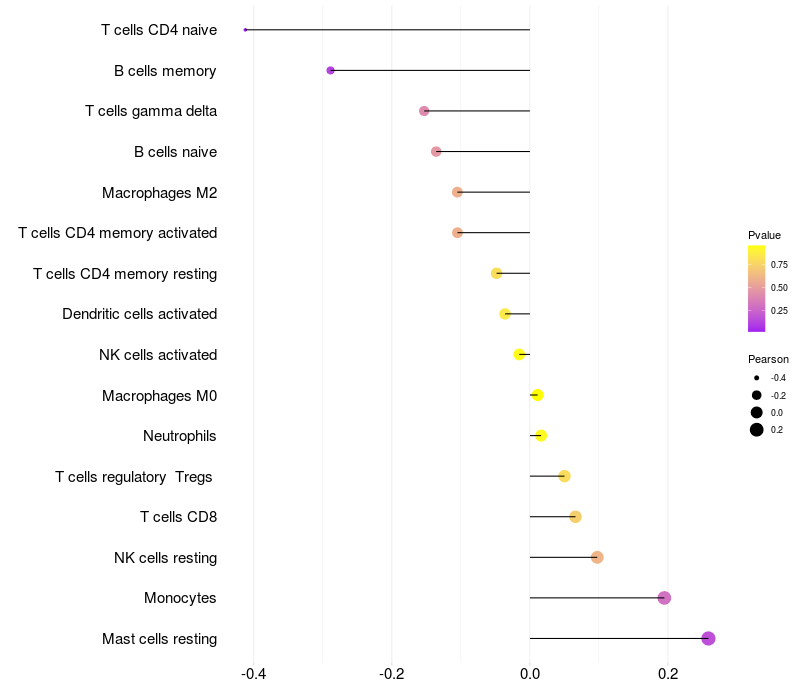Click the T cells regulatory Tregs label

pyautogui.click(x=134, y=477)
